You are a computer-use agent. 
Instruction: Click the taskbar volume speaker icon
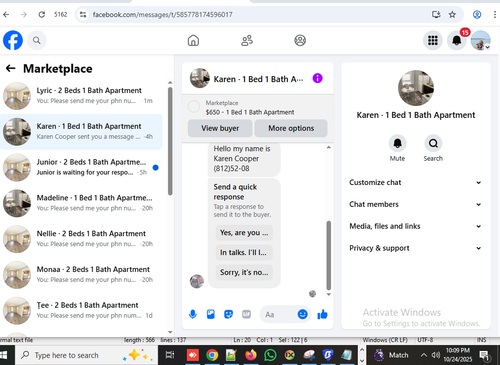click(436, 355)
